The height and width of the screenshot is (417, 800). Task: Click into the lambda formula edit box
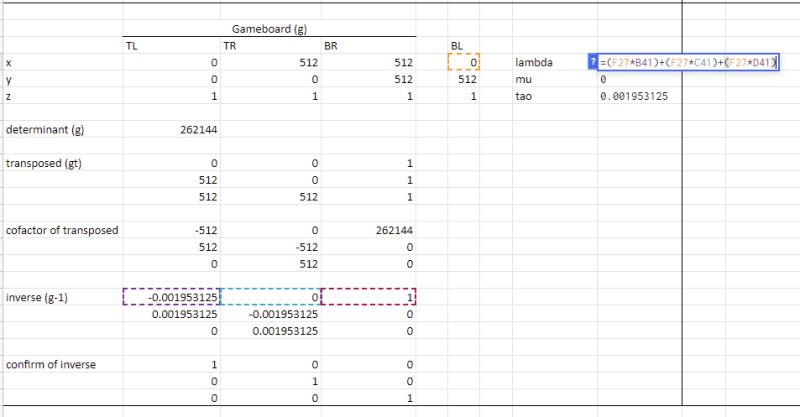point(688,62)
